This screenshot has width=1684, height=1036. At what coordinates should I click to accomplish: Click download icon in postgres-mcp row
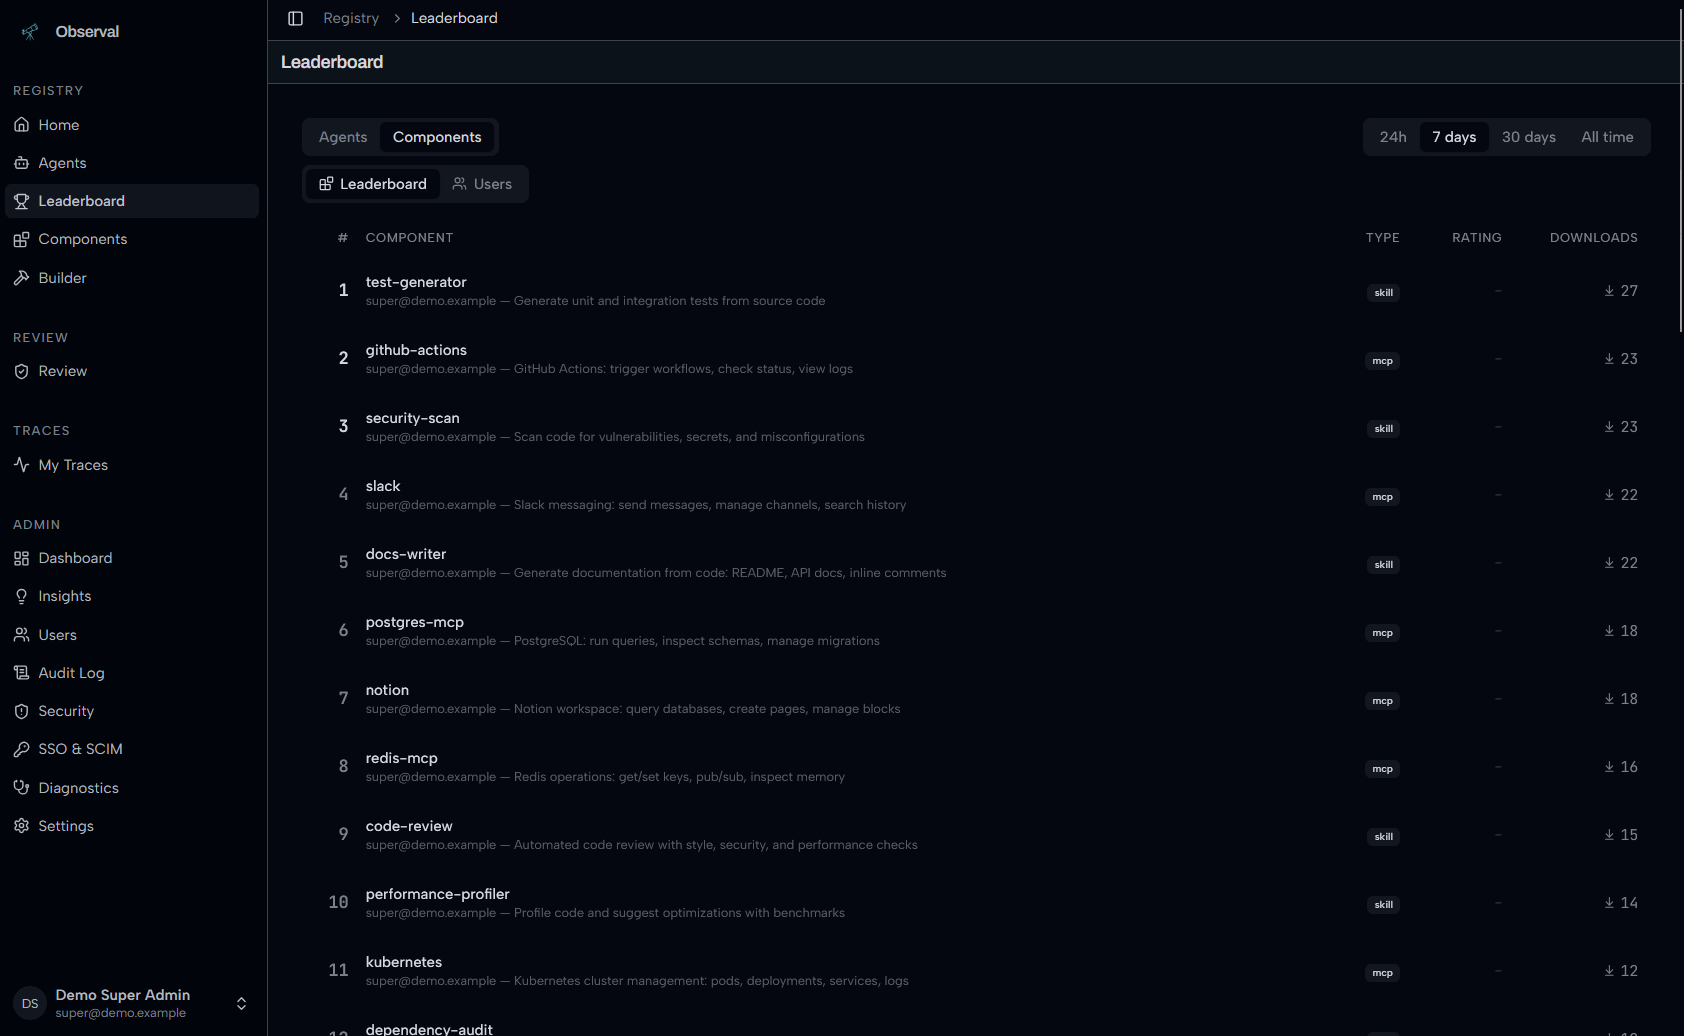[x=1609, y=631]
